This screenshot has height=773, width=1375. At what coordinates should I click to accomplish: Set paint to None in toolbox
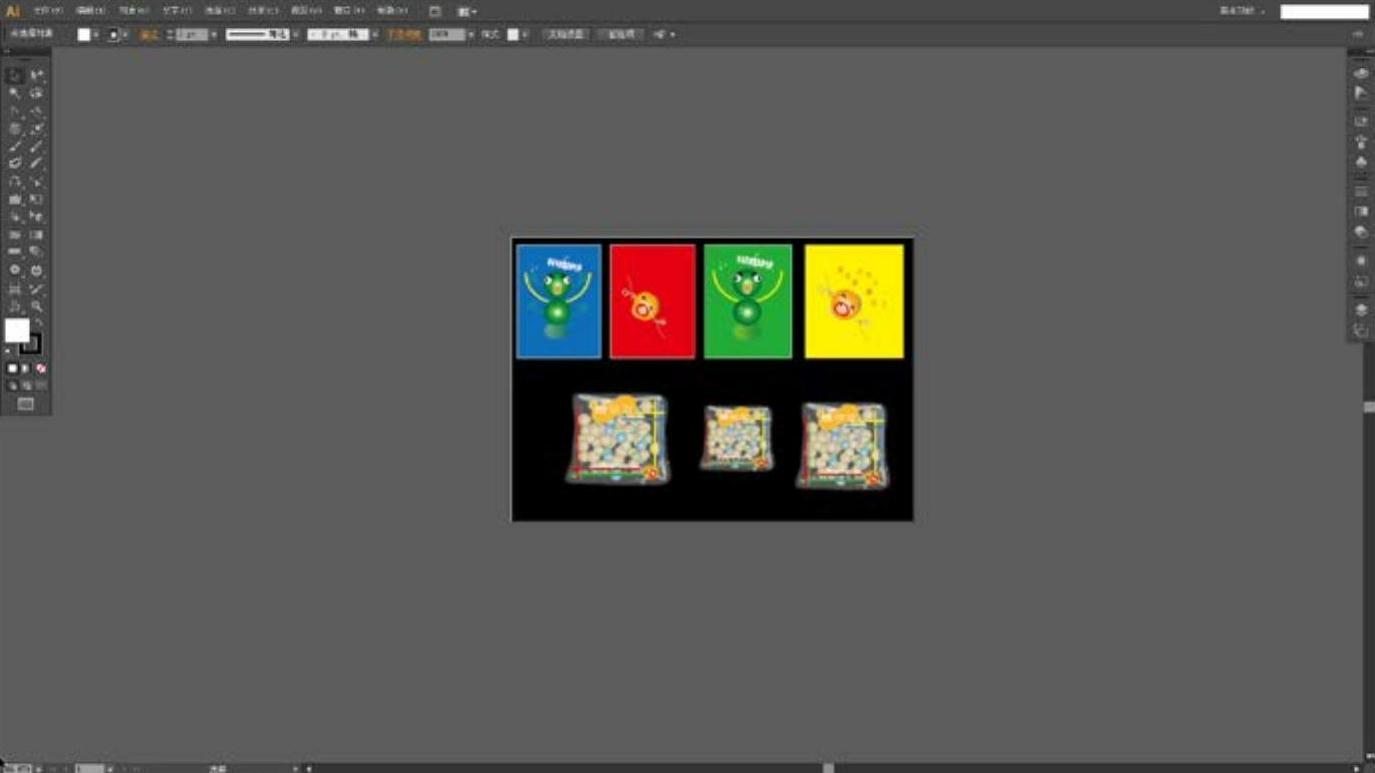pos(41,368)
